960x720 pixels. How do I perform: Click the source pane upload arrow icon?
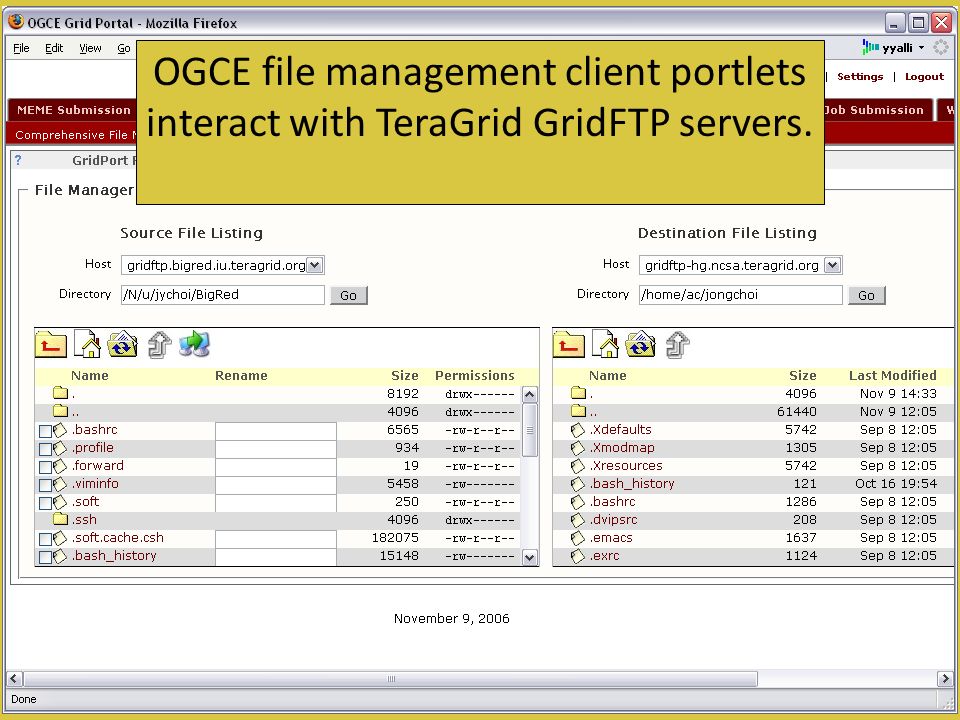[x=160, y=345]
